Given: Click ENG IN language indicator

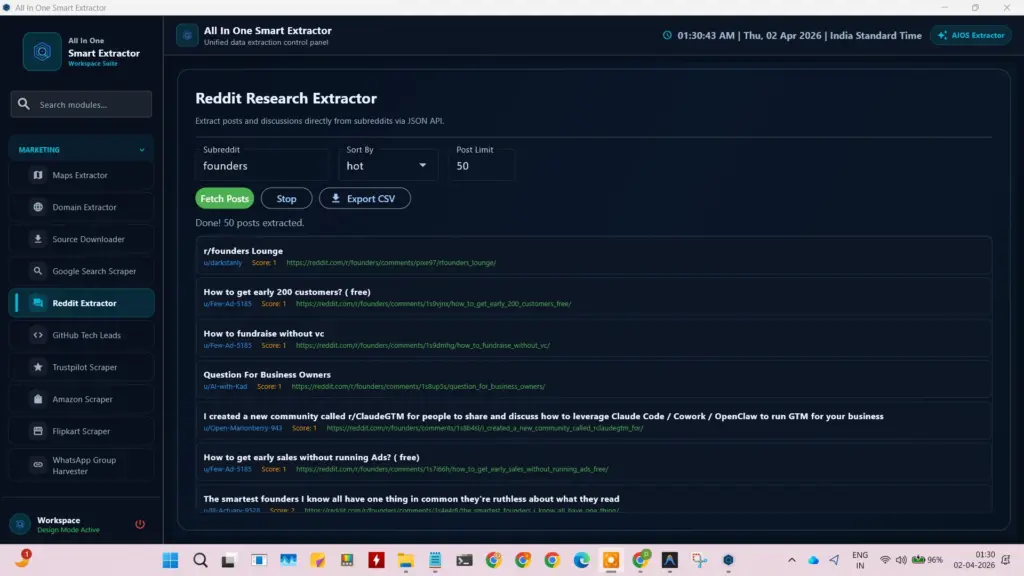Looking at the screenshot, I should [860, 560].
